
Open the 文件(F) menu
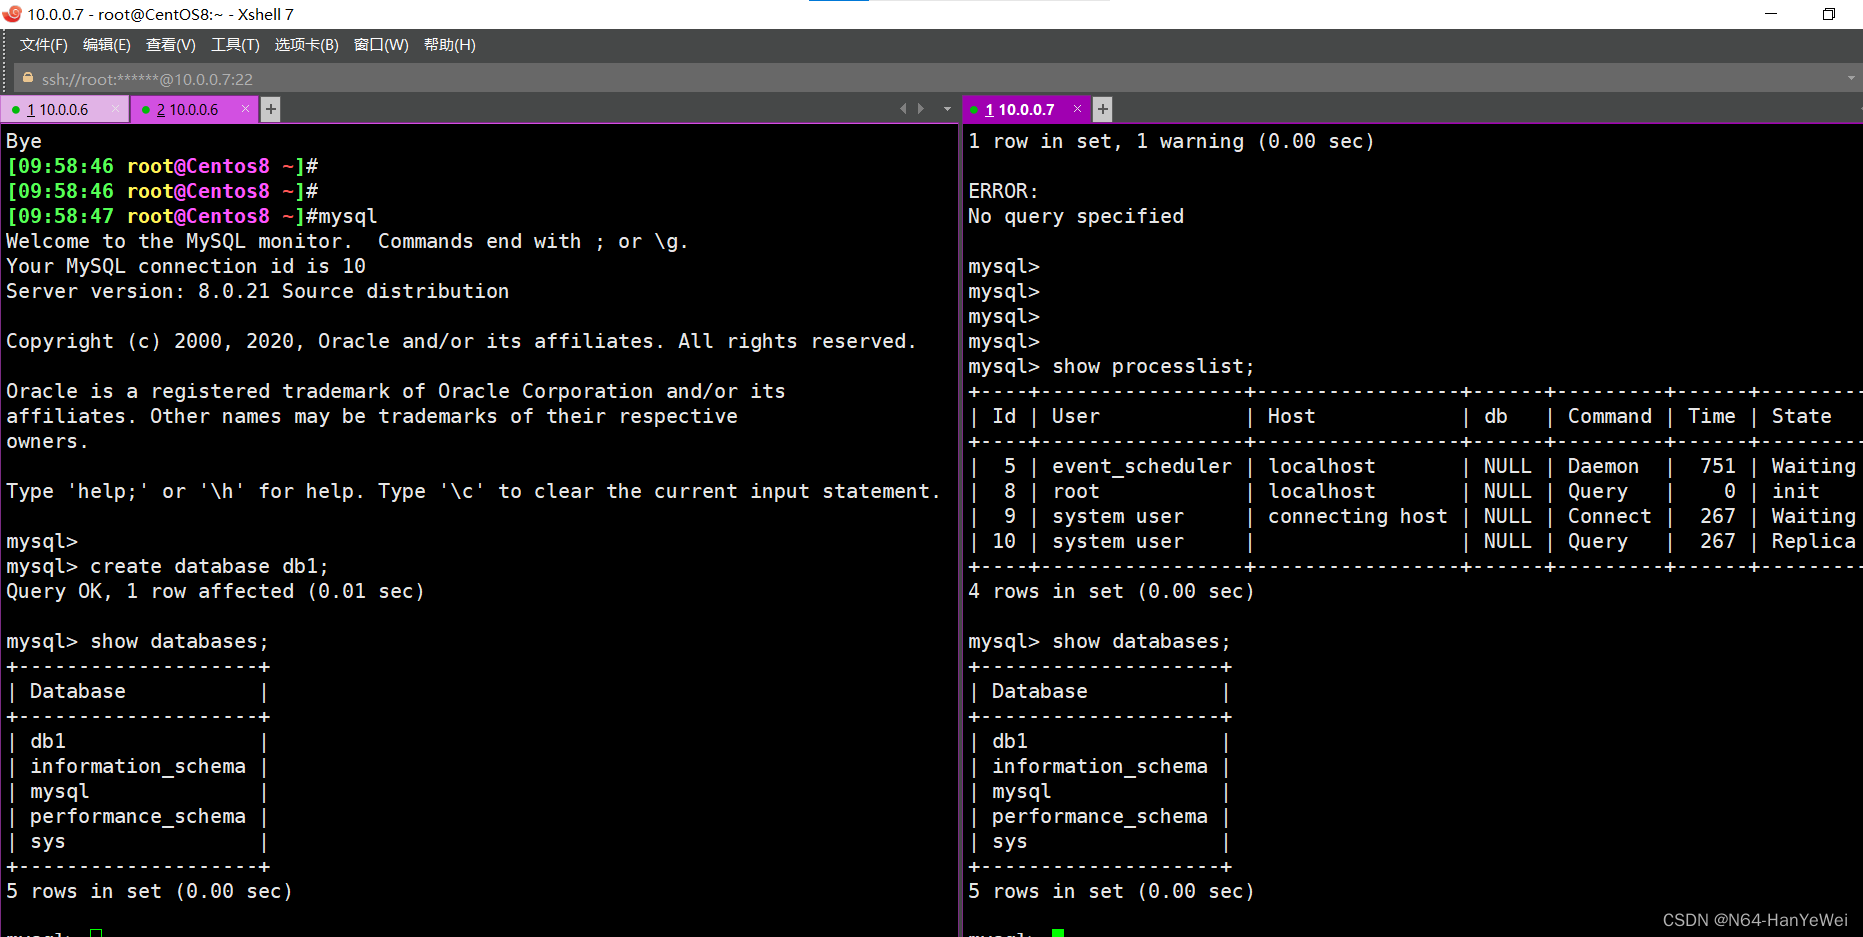click(x=42, y=44)
